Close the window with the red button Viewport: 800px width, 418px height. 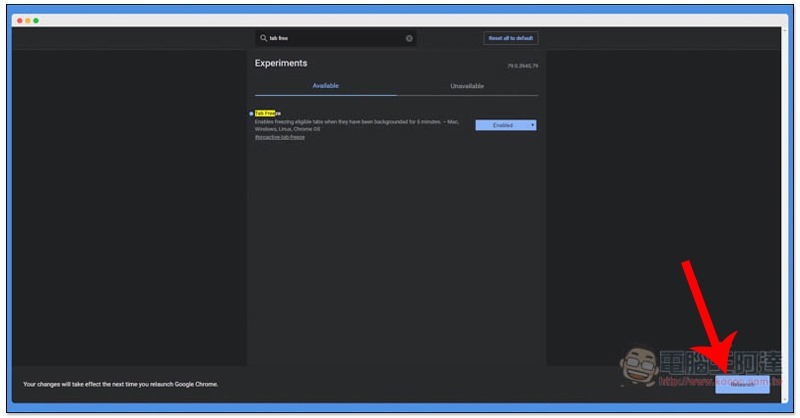pyautogui.click(x=19, y=20)
